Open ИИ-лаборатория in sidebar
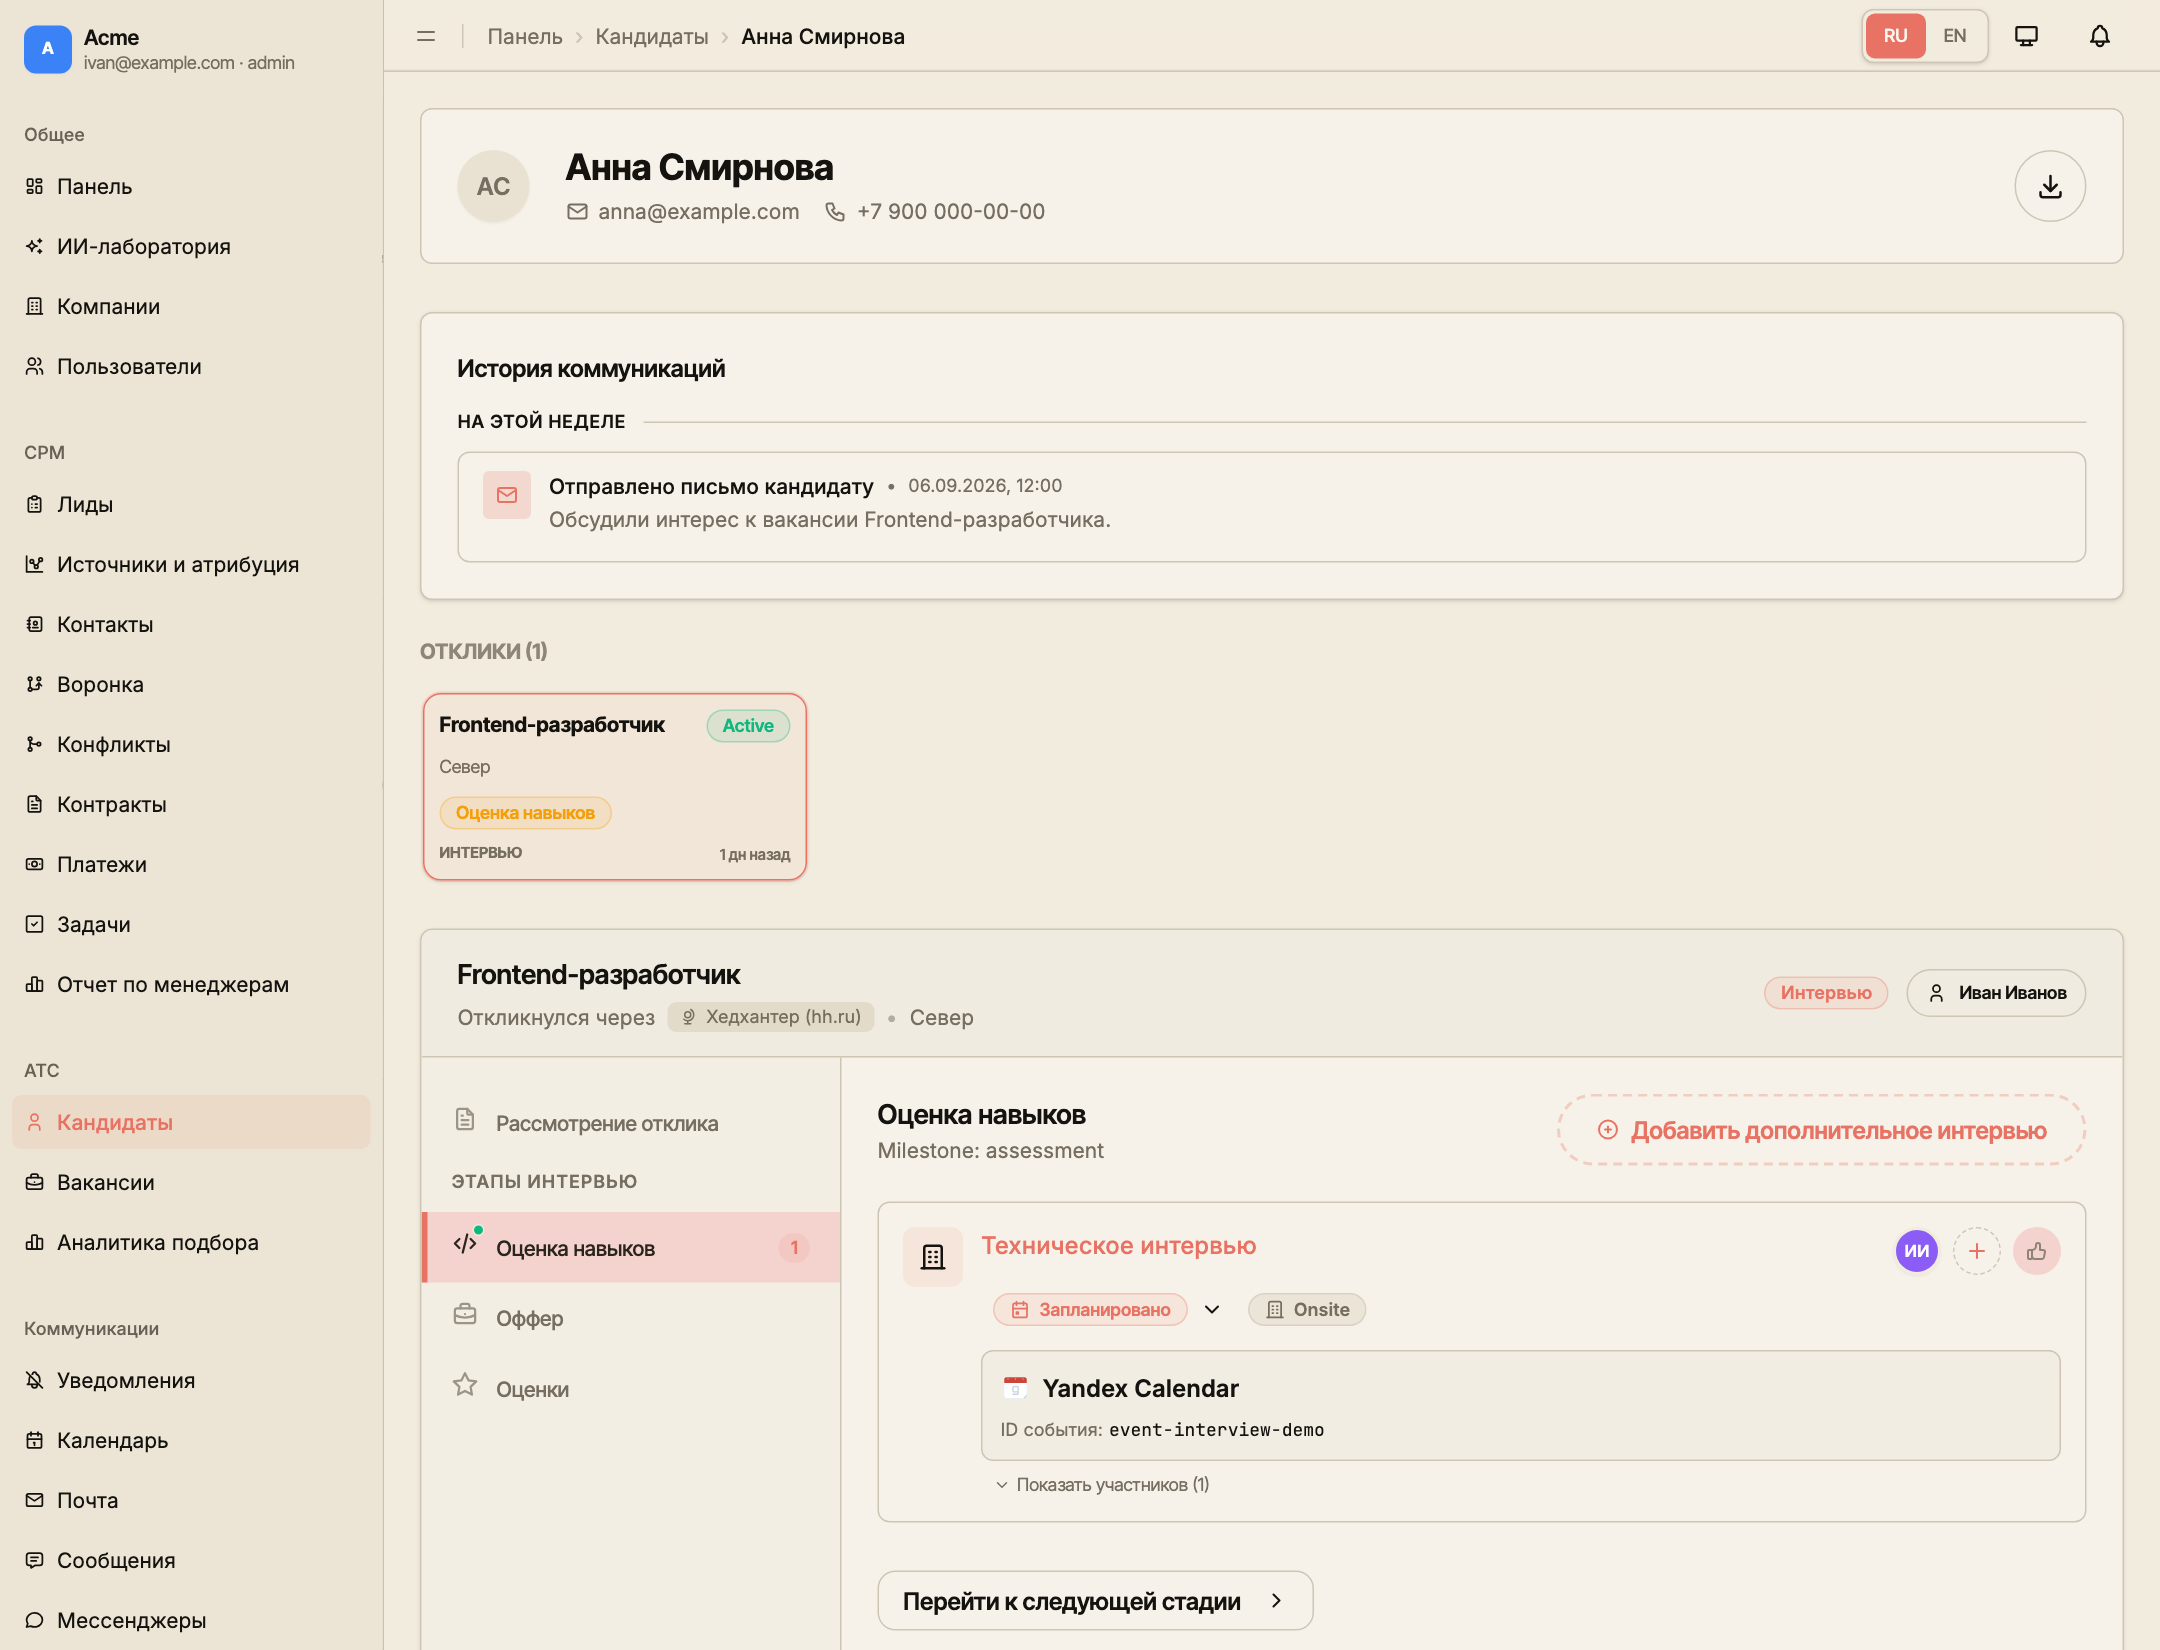 [191, 246]
